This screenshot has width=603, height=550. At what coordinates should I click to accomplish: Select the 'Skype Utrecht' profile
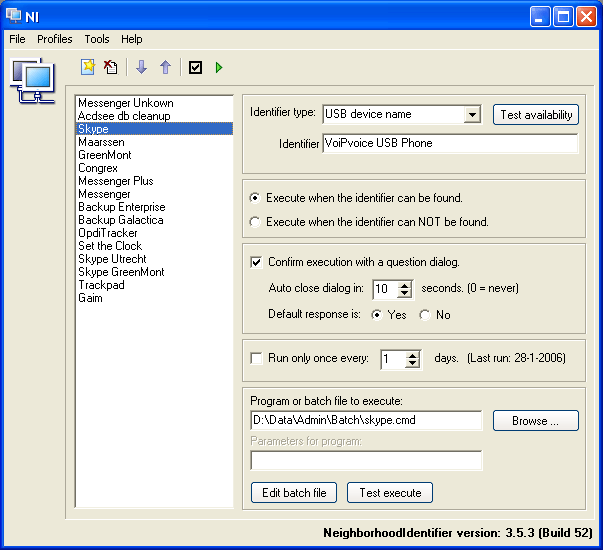coord(154,259)
